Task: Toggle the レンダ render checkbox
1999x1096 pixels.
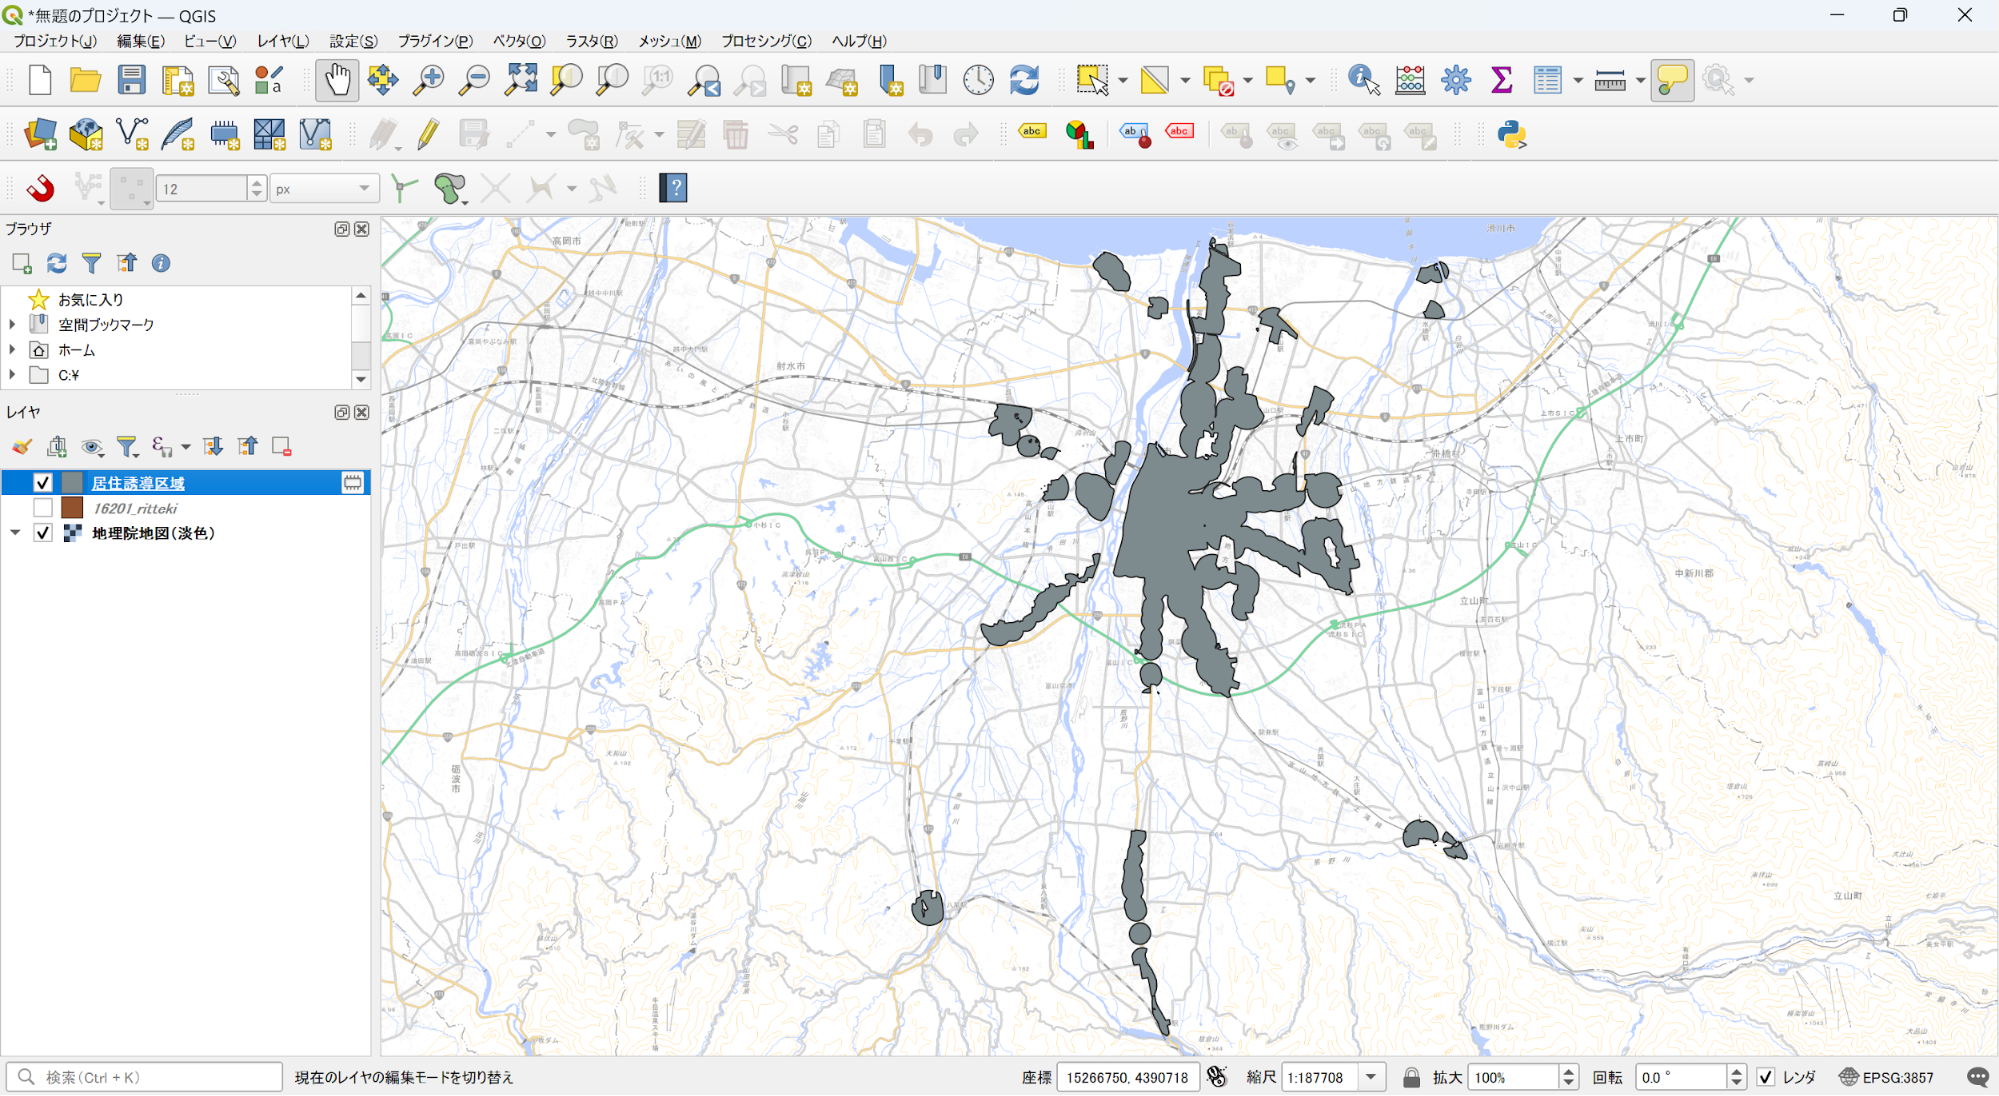Action: (x=1765, y=1077)
